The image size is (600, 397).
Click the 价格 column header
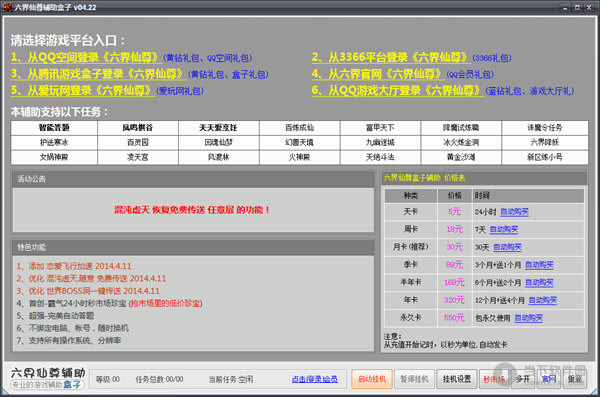point(454,196)
